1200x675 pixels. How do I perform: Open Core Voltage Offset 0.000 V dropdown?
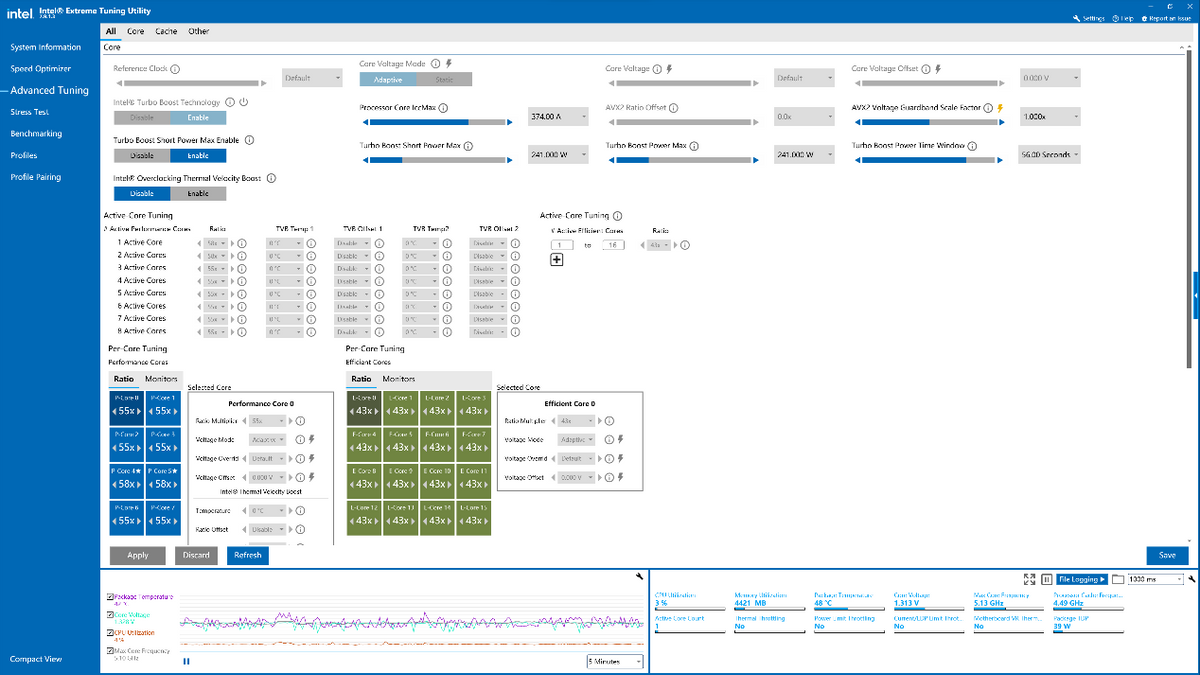point(1049,78)
